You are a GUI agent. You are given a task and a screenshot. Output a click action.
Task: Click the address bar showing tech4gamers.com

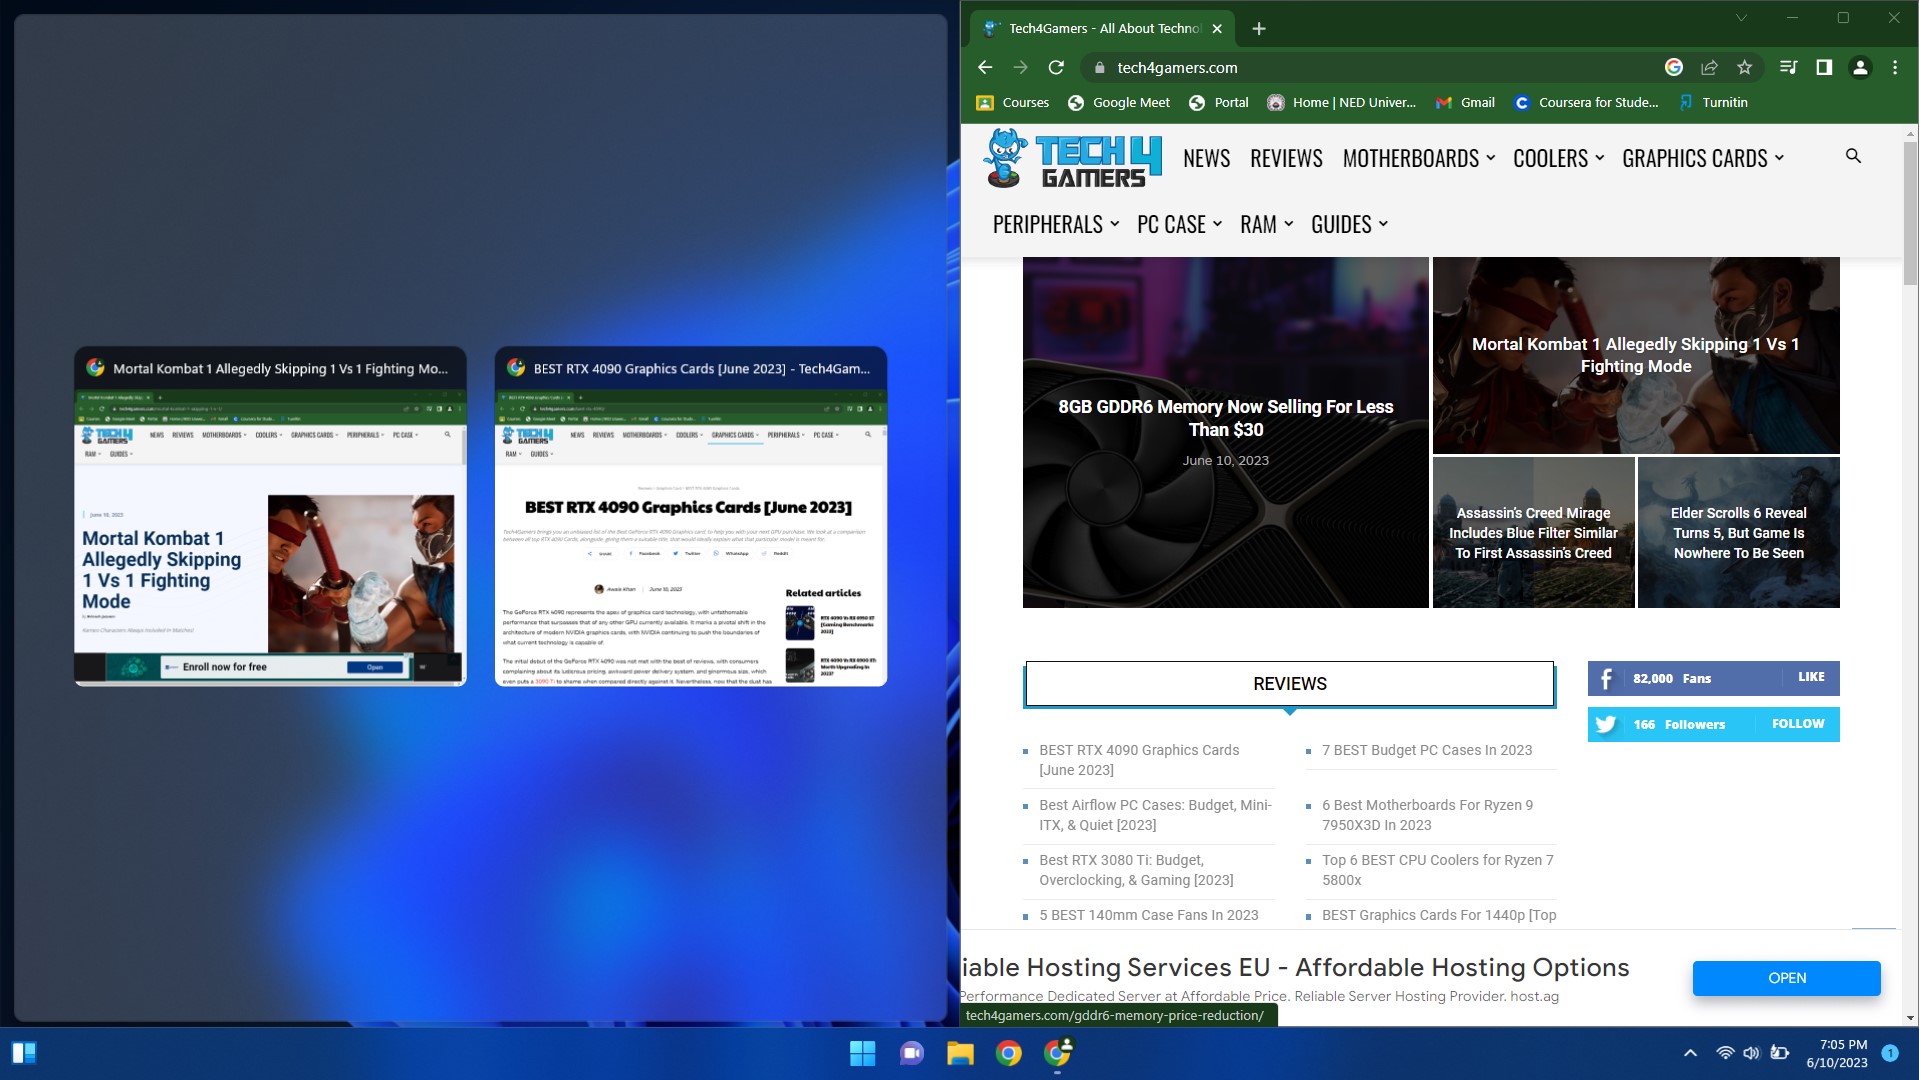1370,67
